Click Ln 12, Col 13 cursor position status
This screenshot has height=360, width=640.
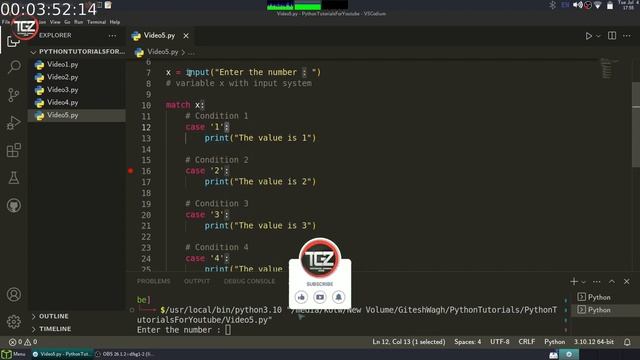(x=409, y=342)
